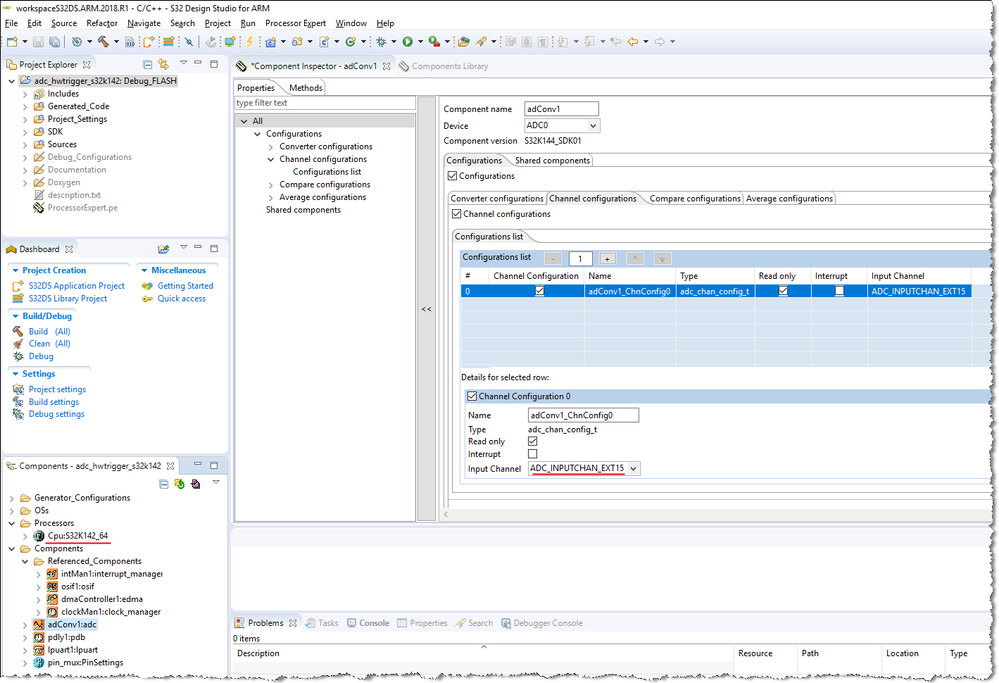Image resolution: width=999 pixels, height=683 pixels.
Task: Click the open folder search toolbar icon
Action: (464, 41)
